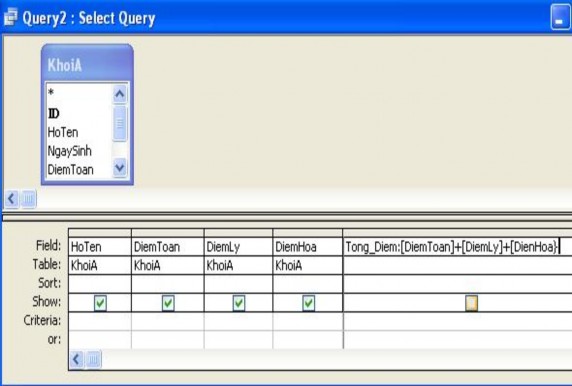The image size is (572, 386).
Task: Click the Sort cell for DiemLy column
Action: click(x=239, y=284)
